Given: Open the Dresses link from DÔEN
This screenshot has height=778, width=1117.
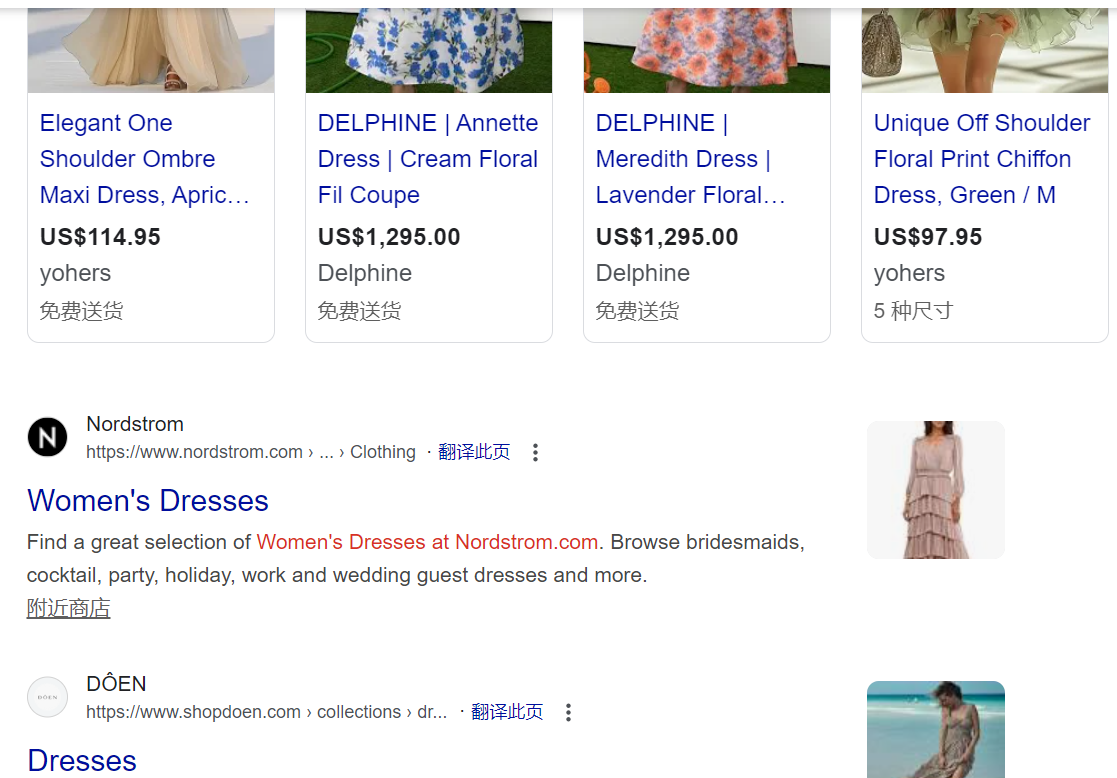Looking at the screenshot, I should click(82, 760).
